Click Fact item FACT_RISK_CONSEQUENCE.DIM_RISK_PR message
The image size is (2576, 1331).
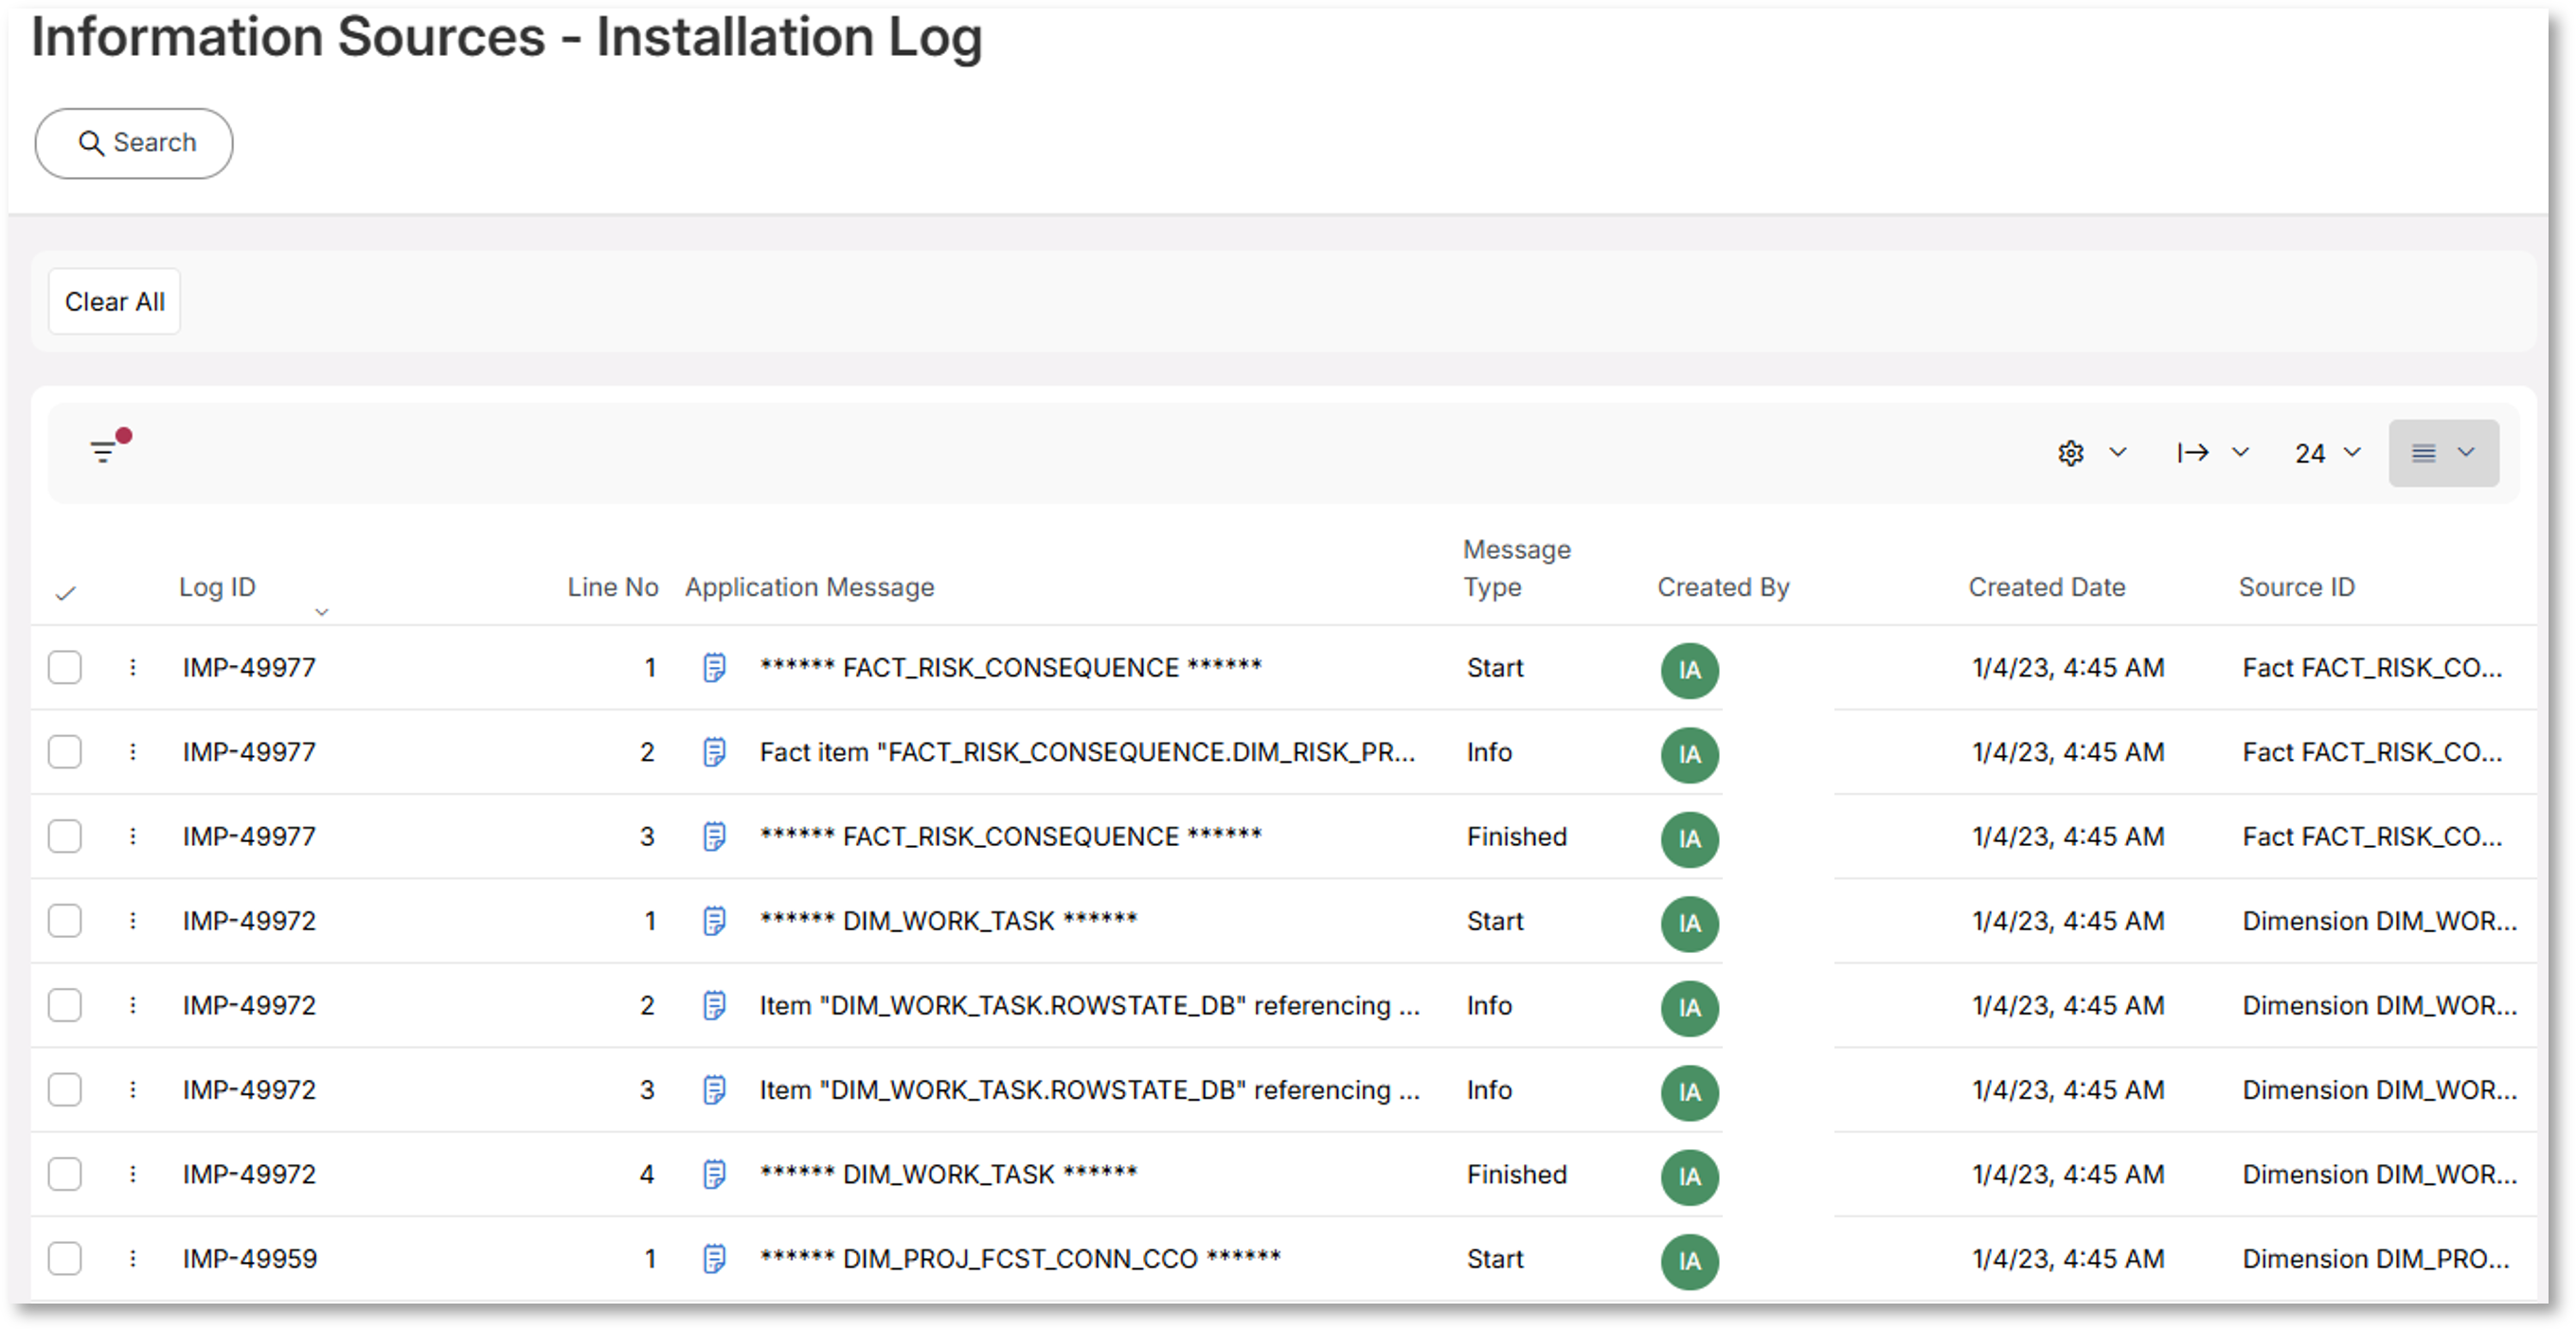1087,752
